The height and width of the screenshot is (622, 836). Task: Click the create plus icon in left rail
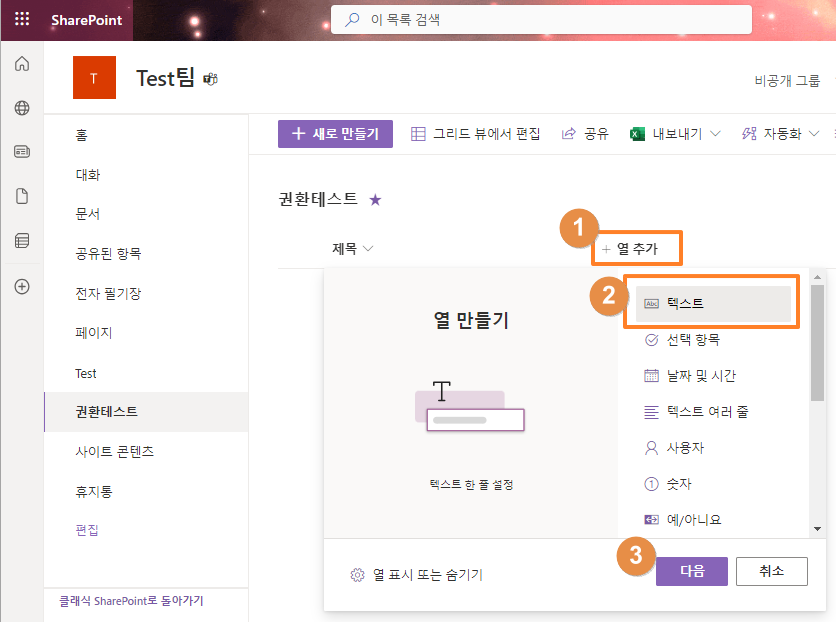coord(22,287)
